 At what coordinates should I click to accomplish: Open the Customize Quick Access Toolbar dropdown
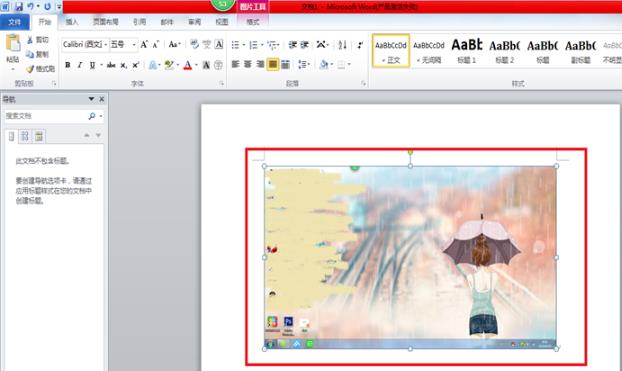(x=59, y=7)
